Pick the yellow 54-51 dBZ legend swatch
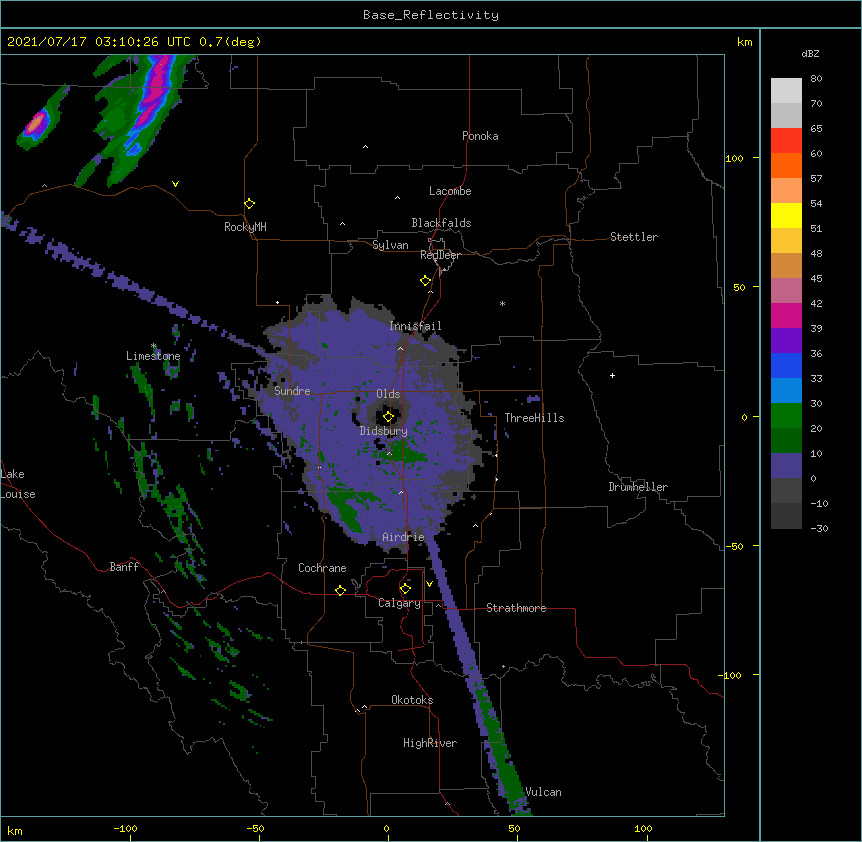Screen dimensions: 862x842 (x=786, y=215)
